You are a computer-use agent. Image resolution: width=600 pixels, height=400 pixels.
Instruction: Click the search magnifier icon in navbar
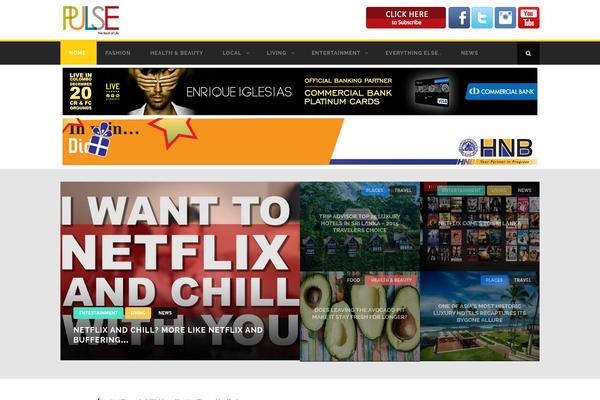tap(528, 53)
